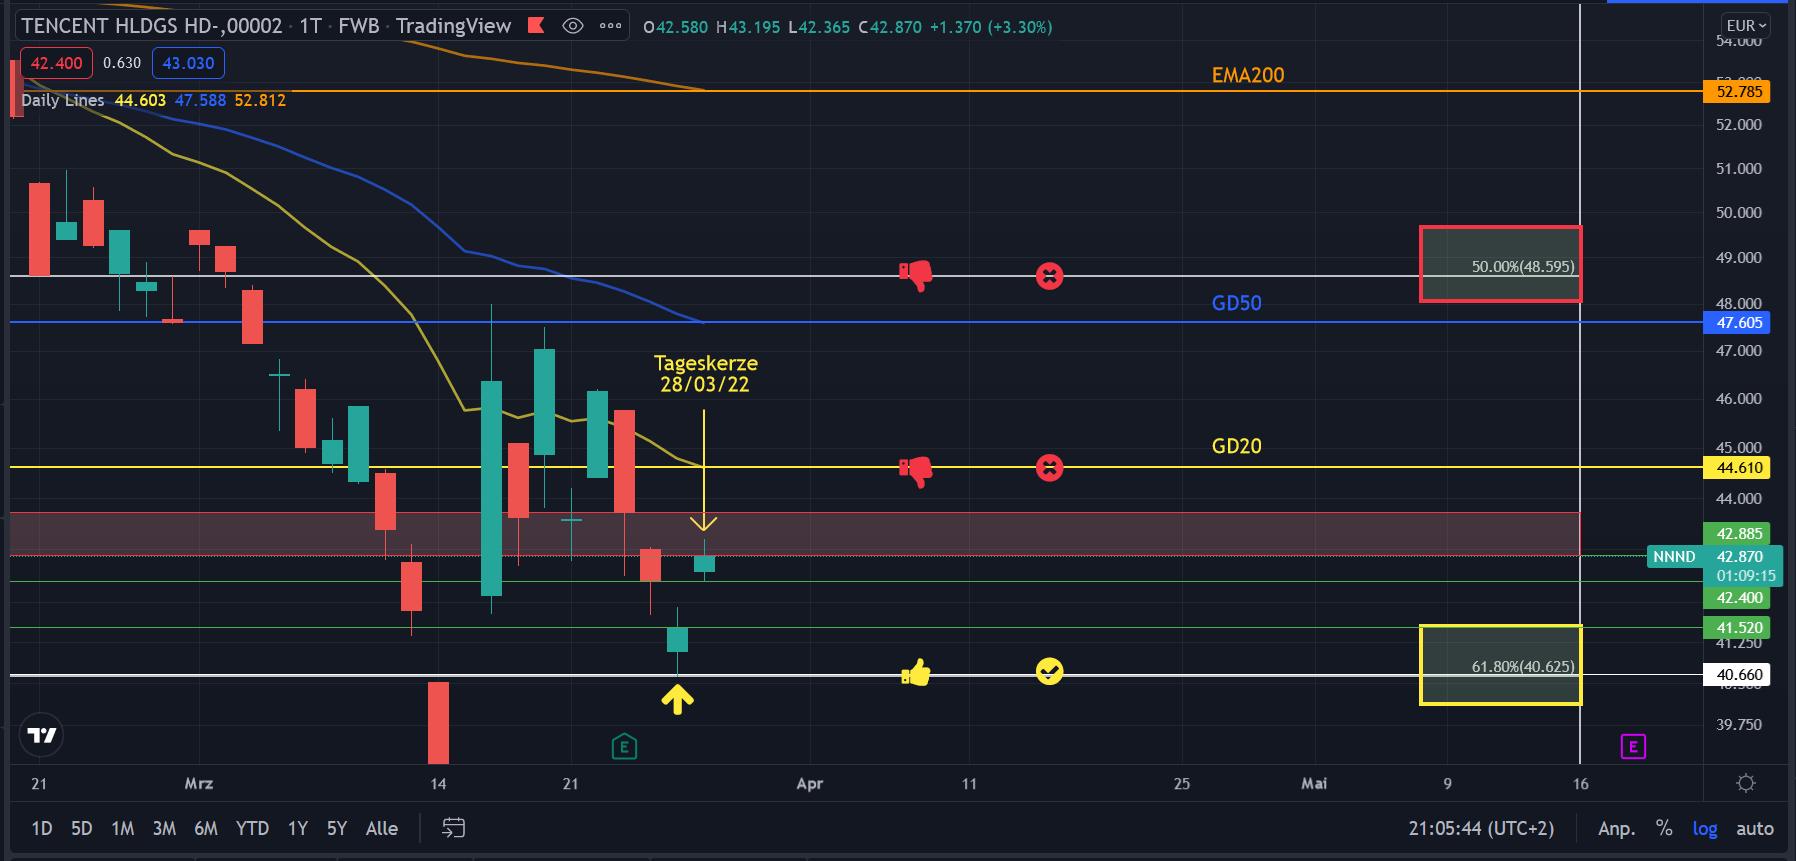1796x861 pixels.
Task: Select the EMA200 text label
Action: point(1247,75)
